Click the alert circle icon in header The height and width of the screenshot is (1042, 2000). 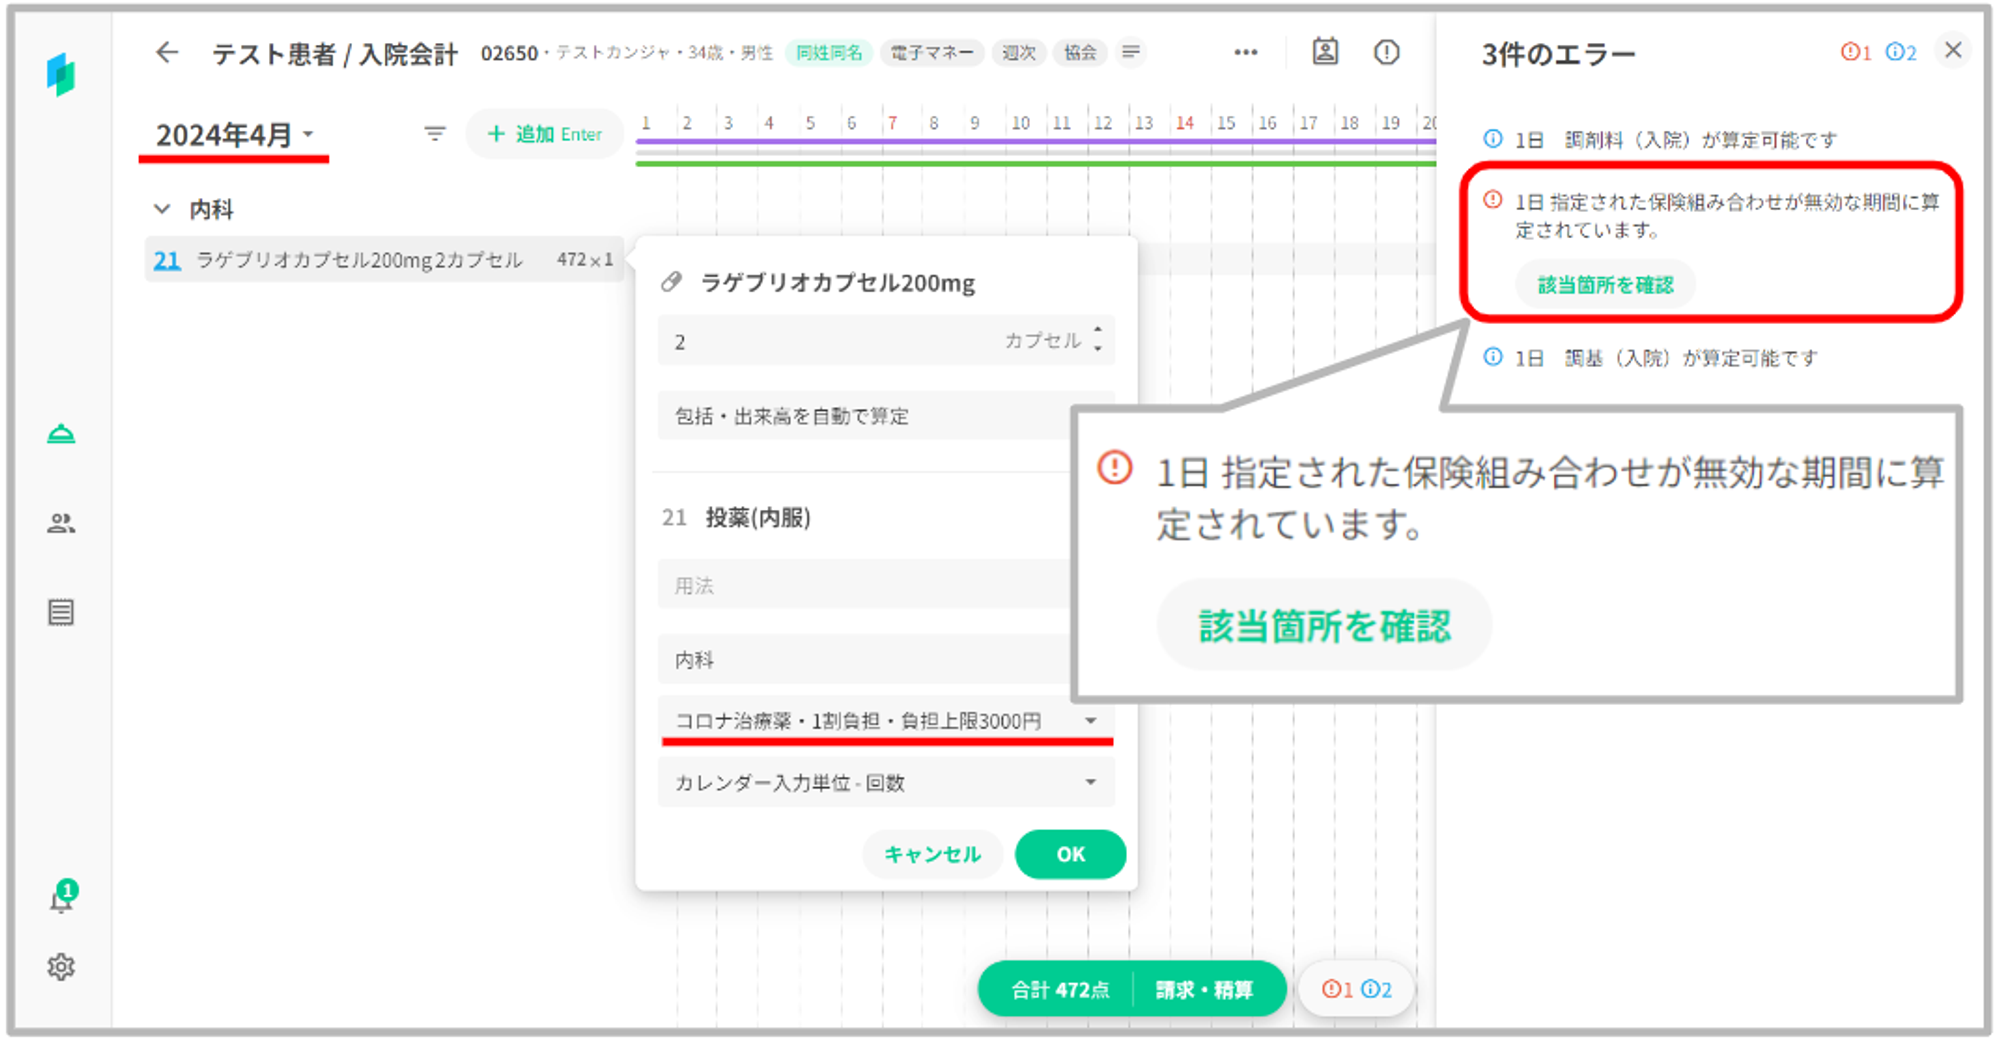point(1386,52)
